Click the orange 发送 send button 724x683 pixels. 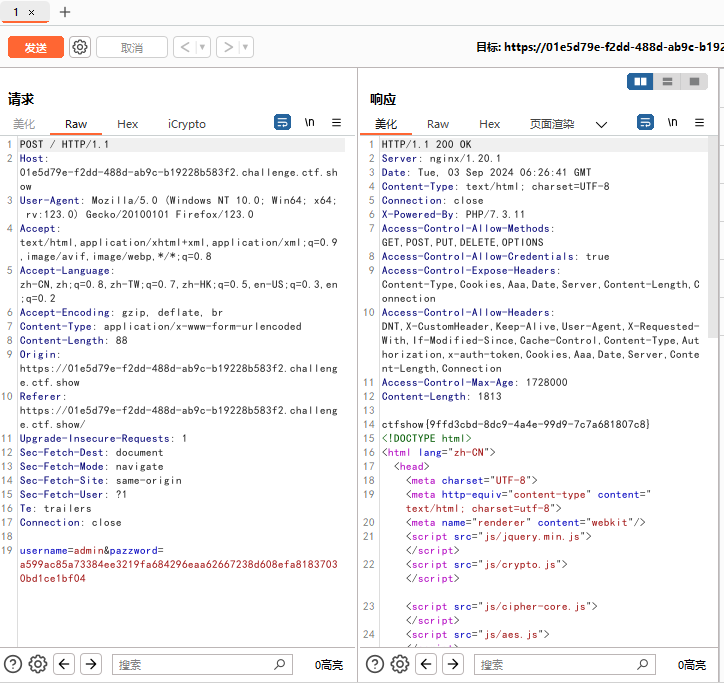(x=36, y=47)
